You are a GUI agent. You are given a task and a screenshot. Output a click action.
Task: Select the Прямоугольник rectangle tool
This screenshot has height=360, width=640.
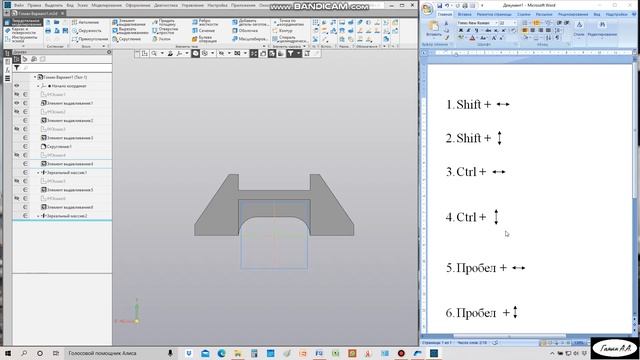[x=90, y=39]
